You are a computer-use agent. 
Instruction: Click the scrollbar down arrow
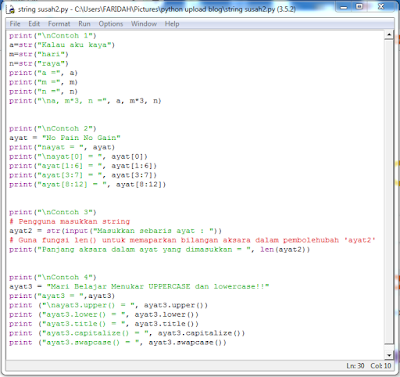[x=389, y=355]
